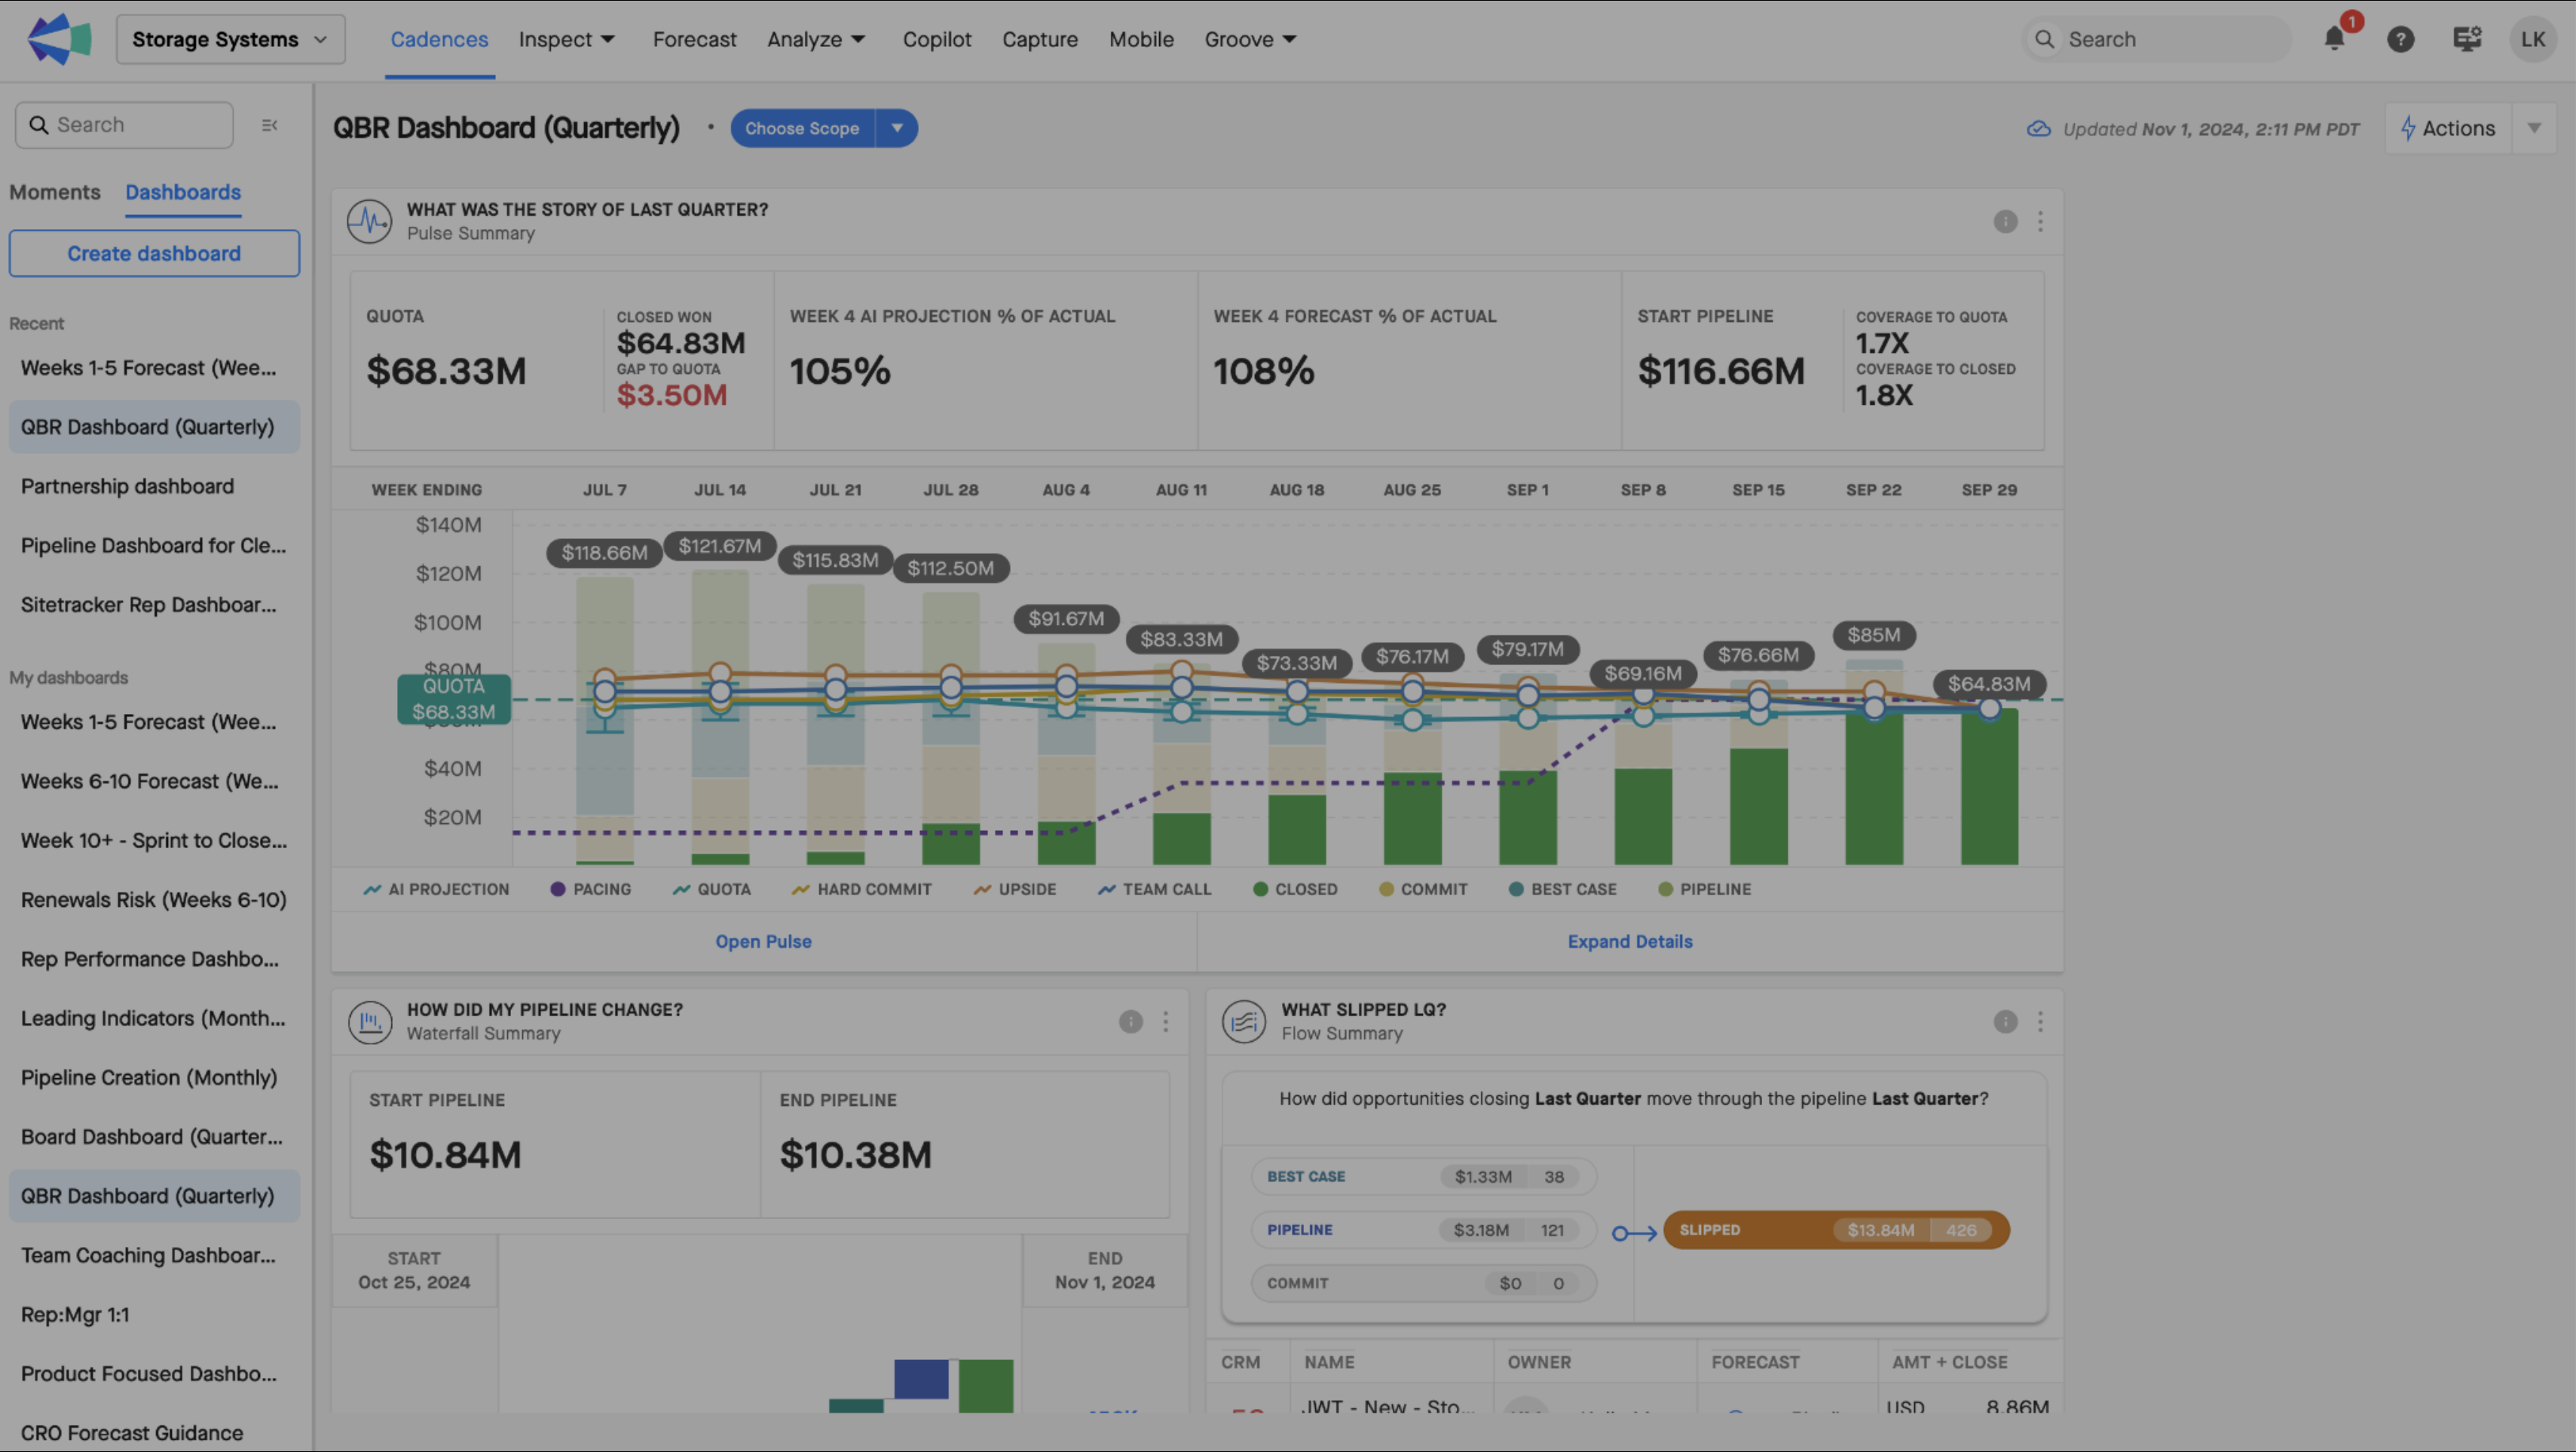The width and height of the screenshot is (2576, 1452).
Task: Click the Pulse Summary info icon
Action: click(x=2005, y=221)
